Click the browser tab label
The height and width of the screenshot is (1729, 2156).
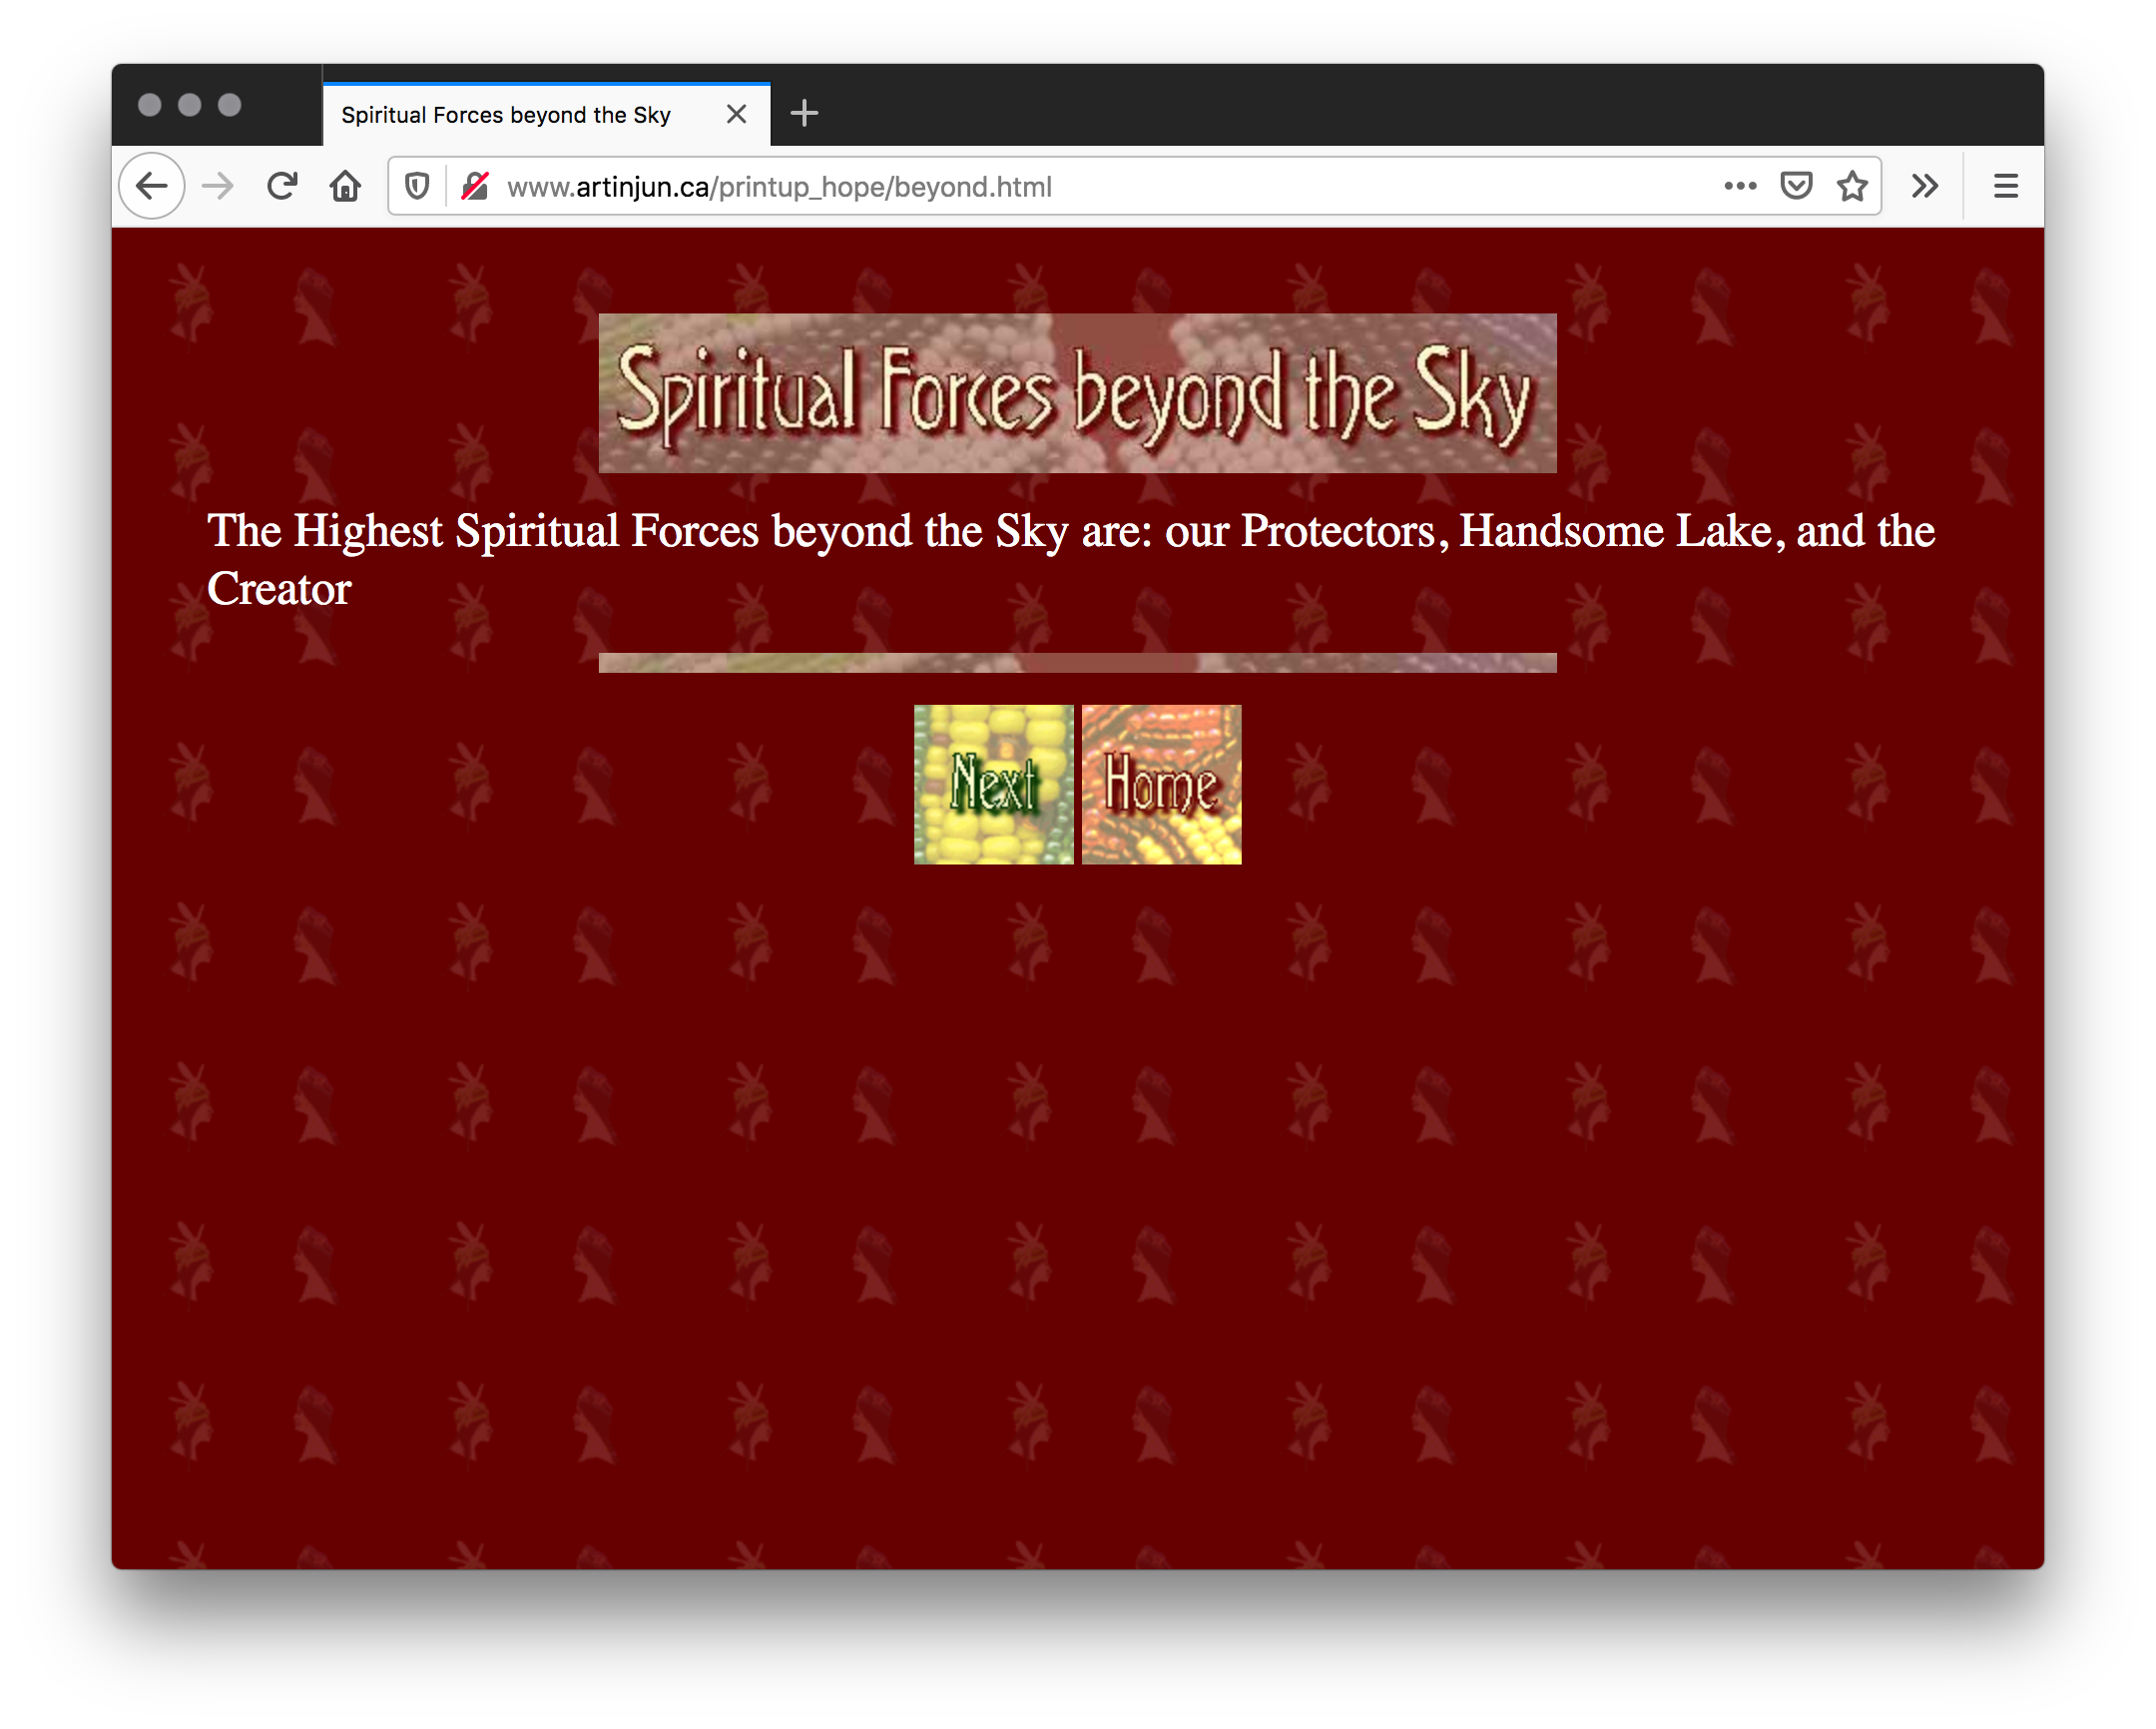pyautogui.click(x=522, y=117)
